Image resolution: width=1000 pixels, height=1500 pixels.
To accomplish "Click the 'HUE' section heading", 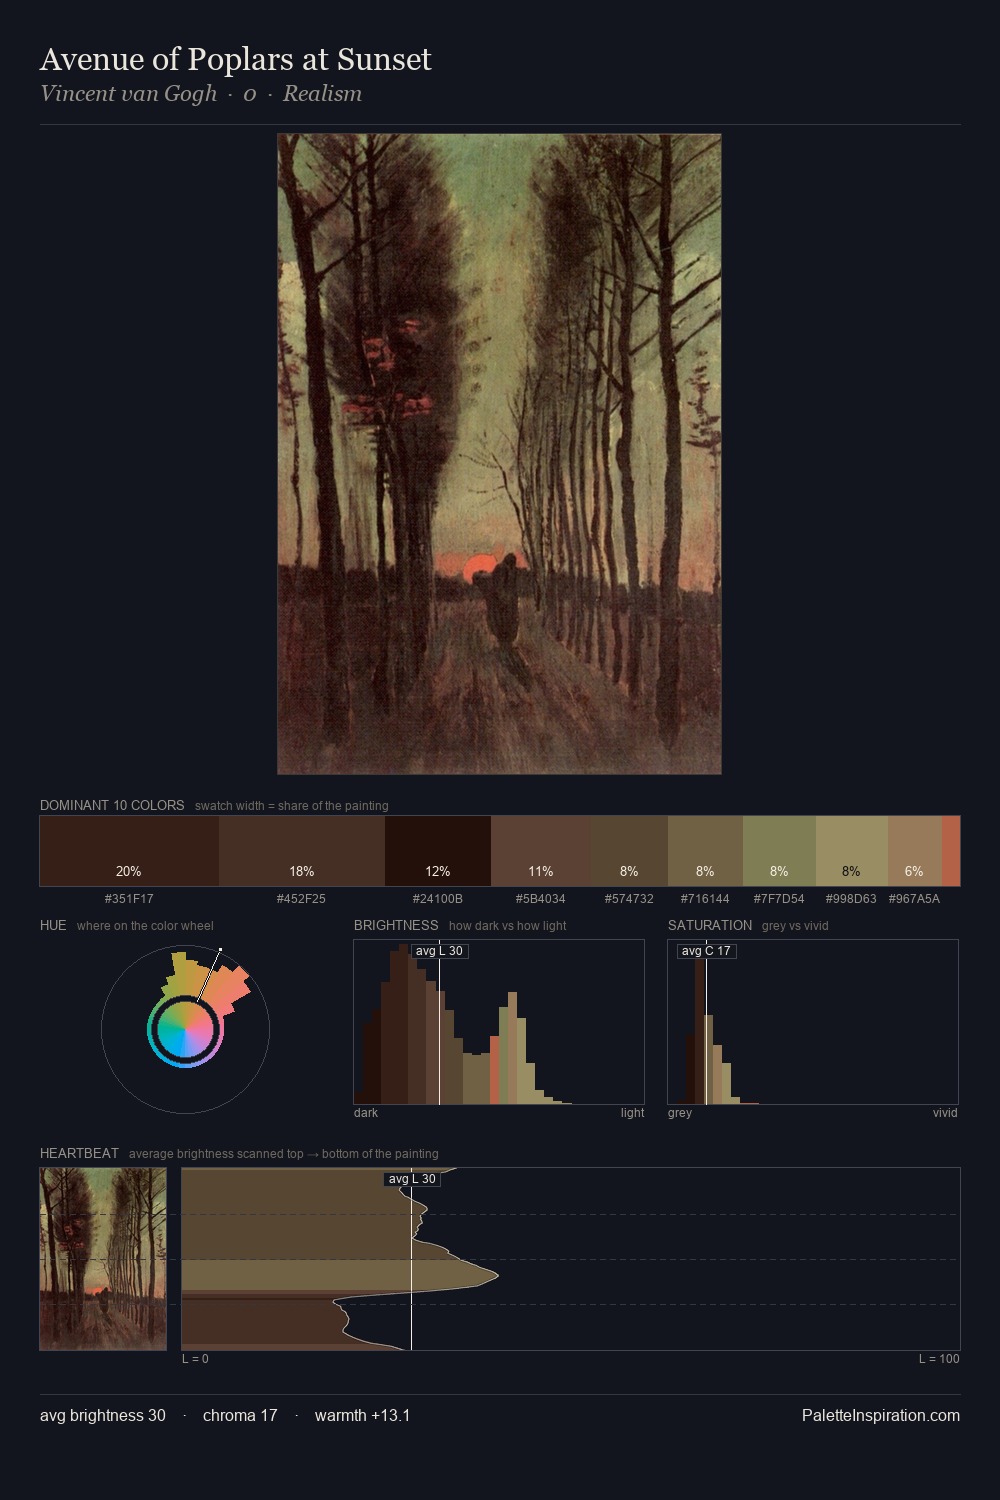I will 53,925.
